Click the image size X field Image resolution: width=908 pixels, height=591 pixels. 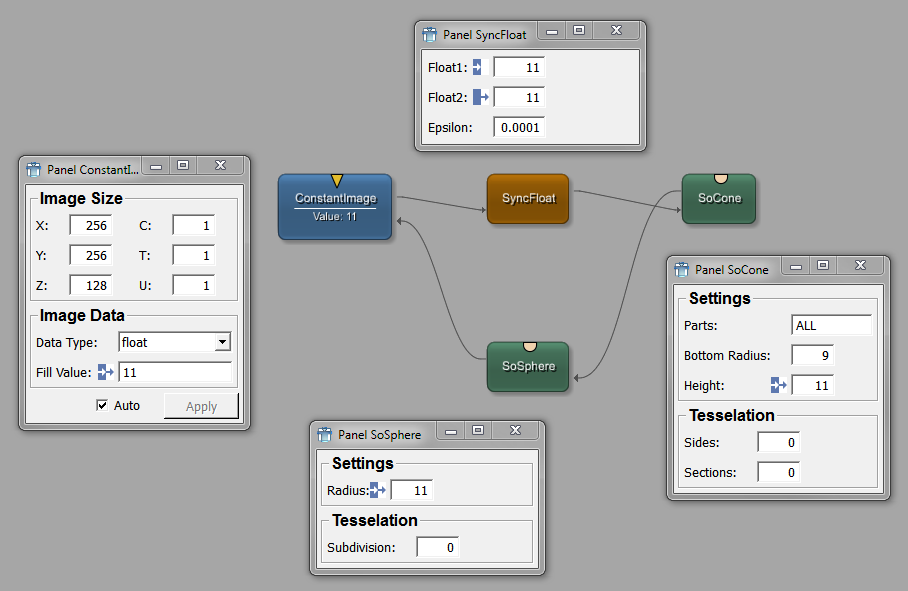pyautogui.click(x=90, y=226)
